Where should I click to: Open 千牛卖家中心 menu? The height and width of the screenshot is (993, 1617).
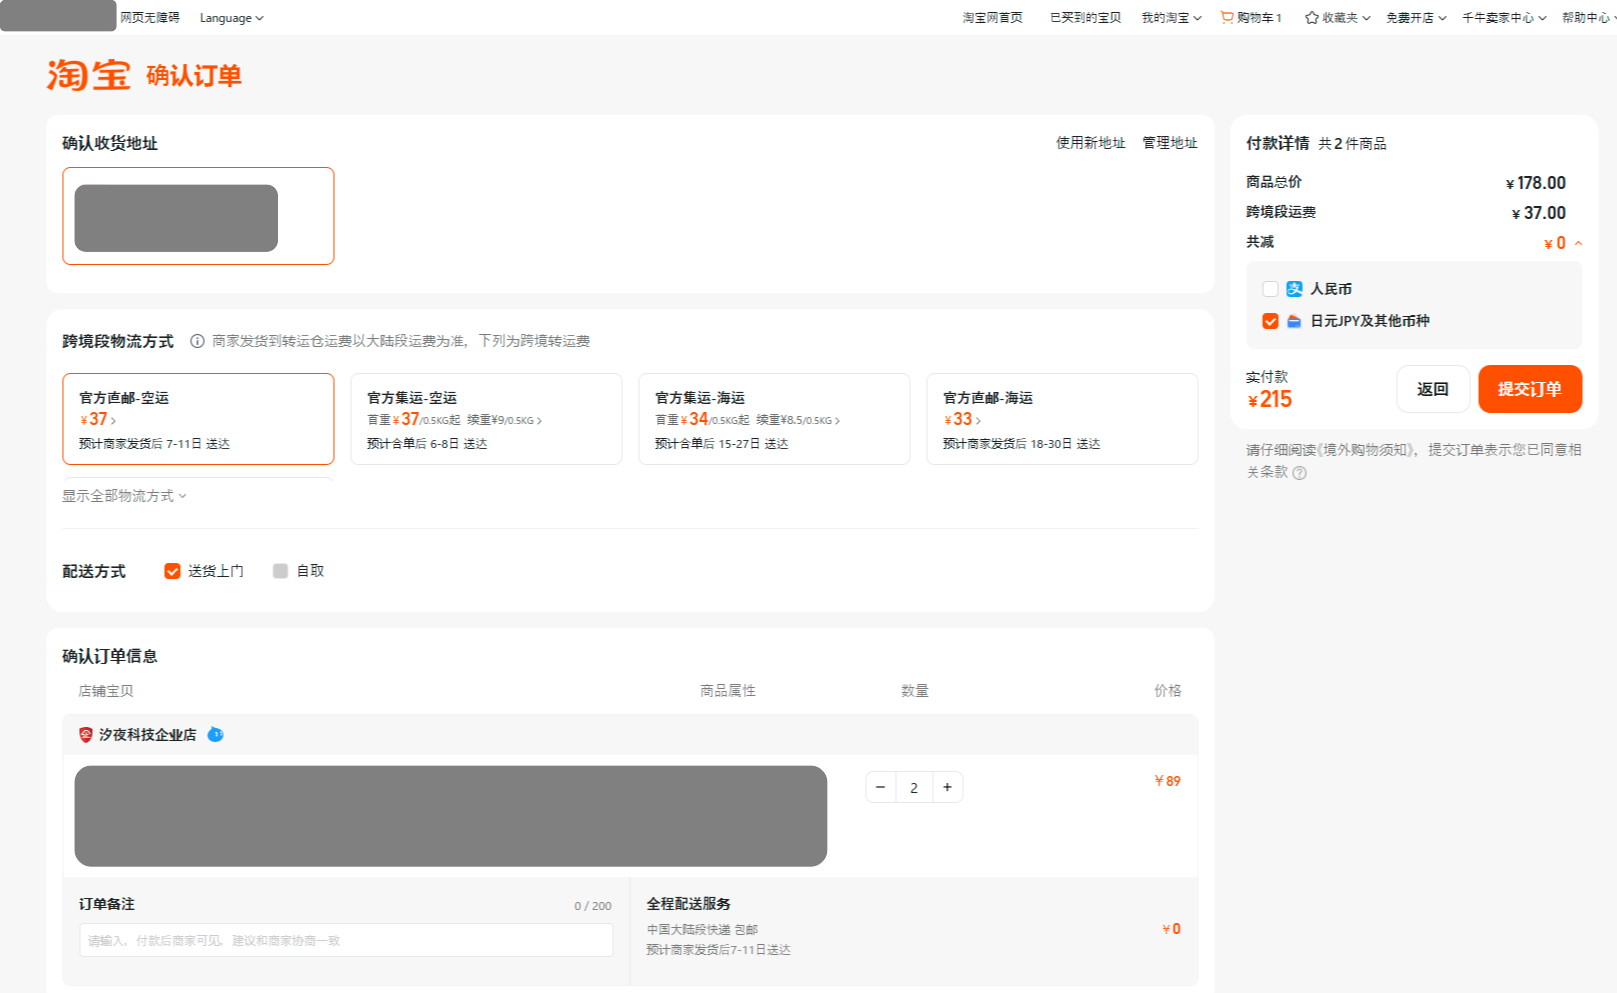(x=1503, y=18)
